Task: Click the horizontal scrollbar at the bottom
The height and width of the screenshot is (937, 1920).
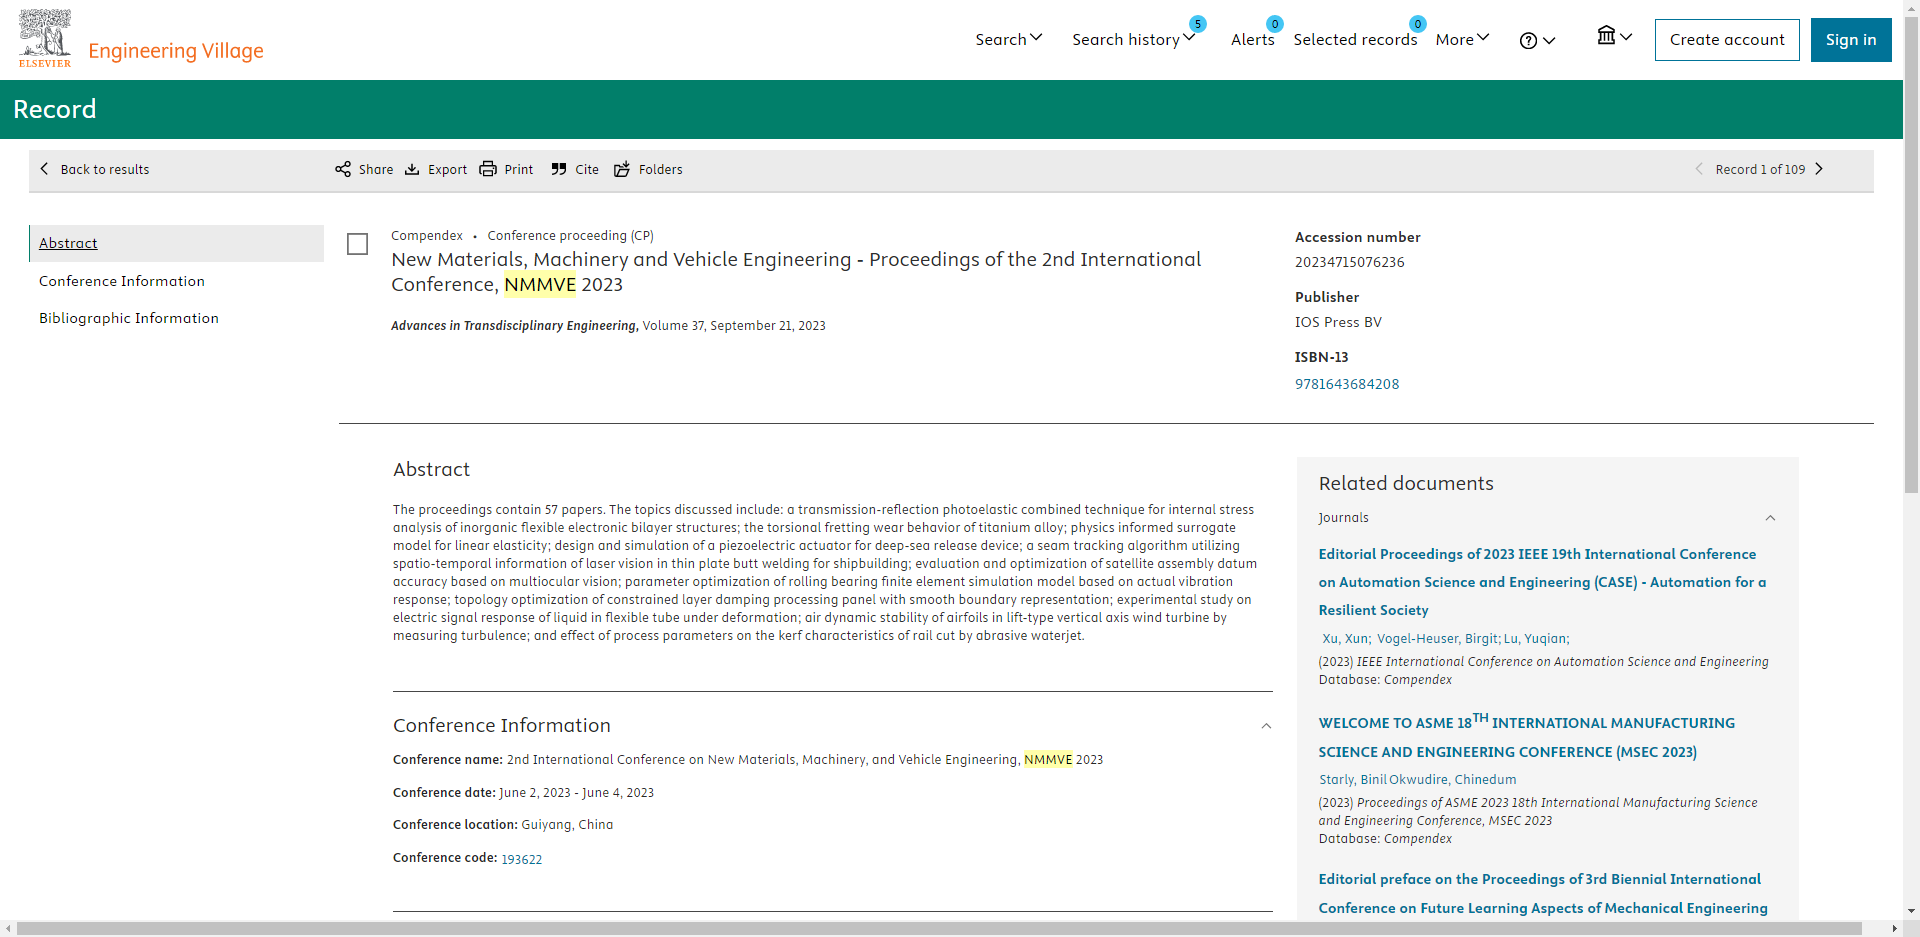Action: 938,928
